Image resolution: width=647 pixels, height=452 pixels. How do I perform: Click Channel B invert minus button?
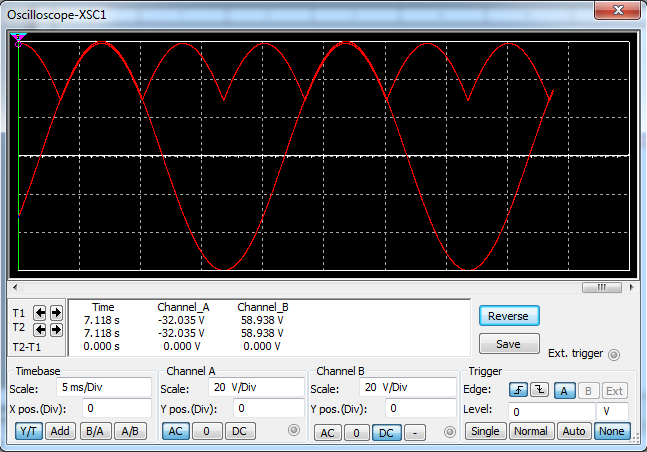tap(415, 433)
